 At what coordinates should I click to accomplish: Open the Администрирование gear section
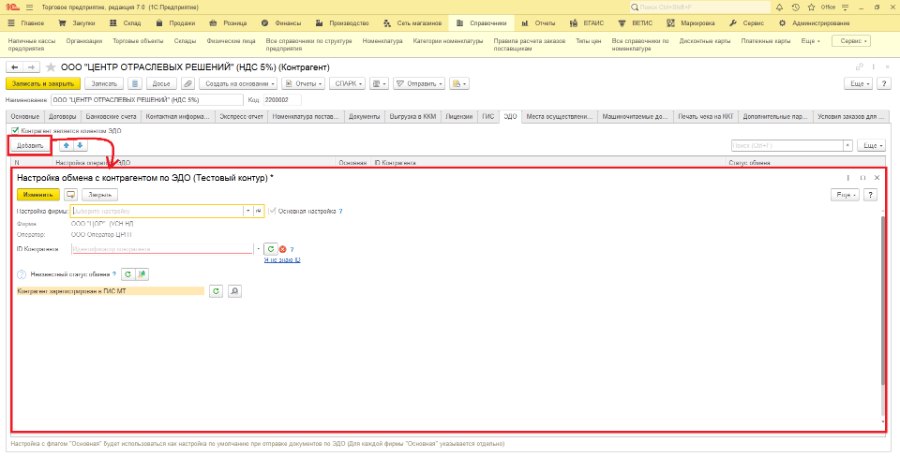coord(814,24)
